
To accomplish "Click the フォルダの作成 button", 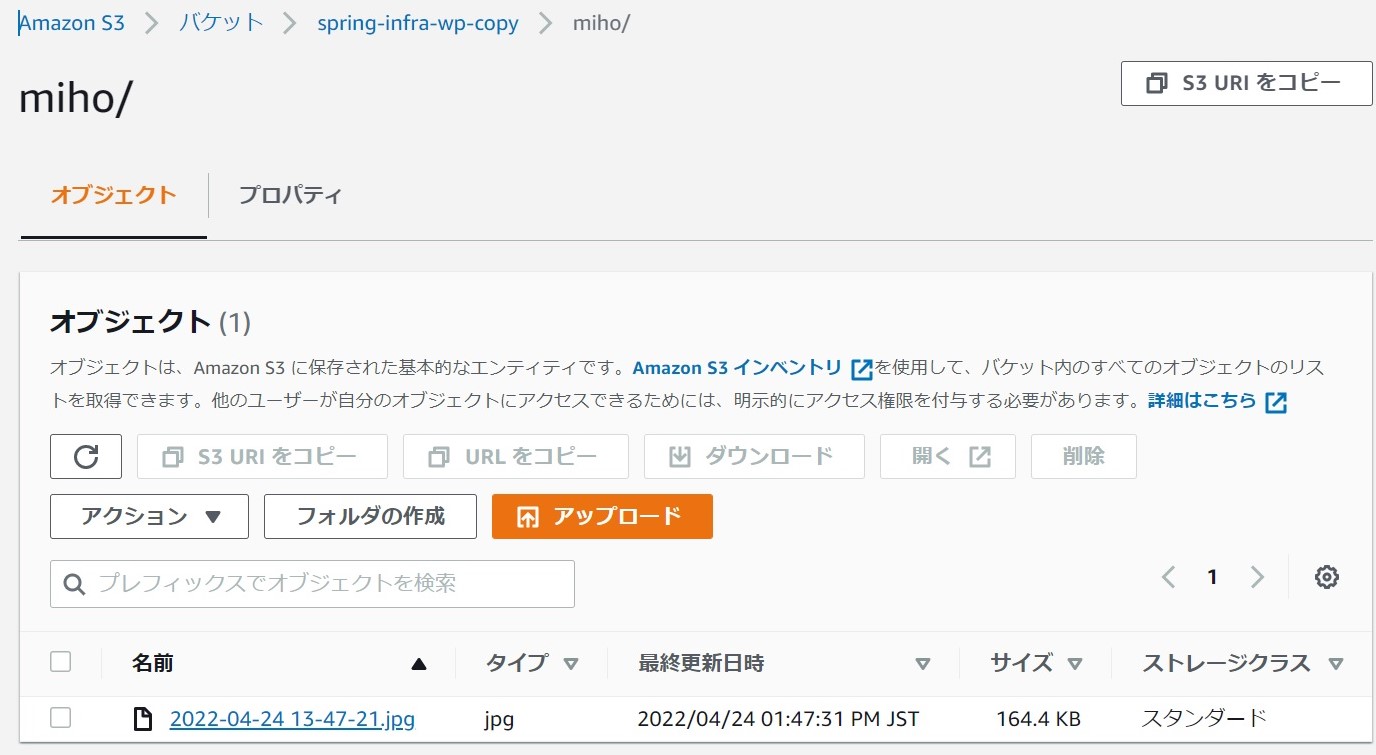I will [369, 516].
